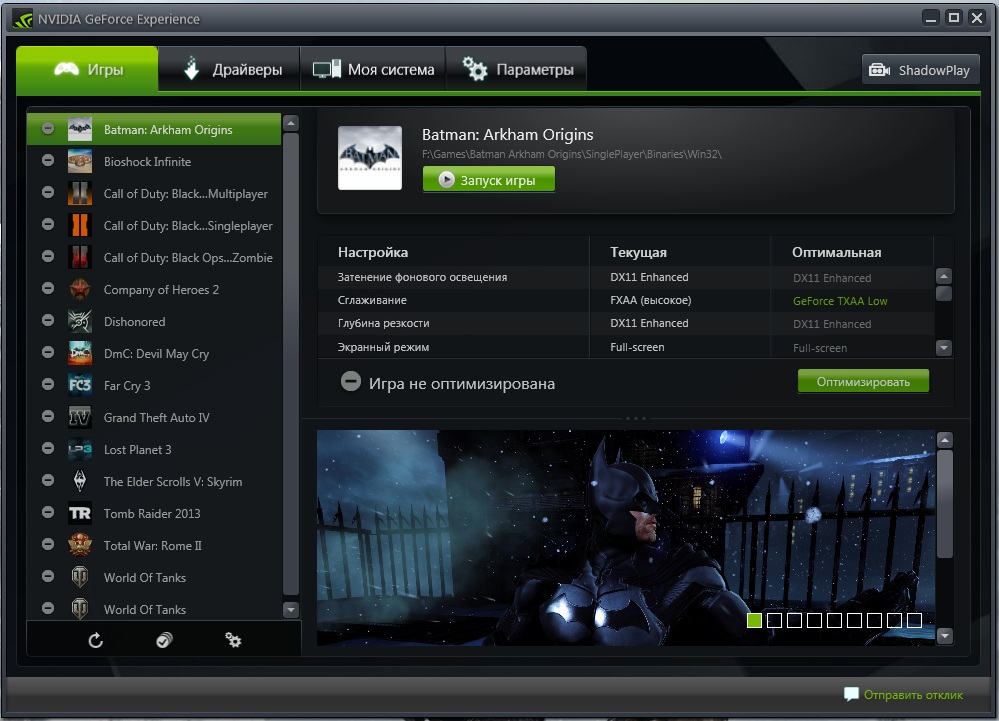Click Call of Duty: Black Ops...Zombie icon
Screen dimensions: 999x721
80,257
